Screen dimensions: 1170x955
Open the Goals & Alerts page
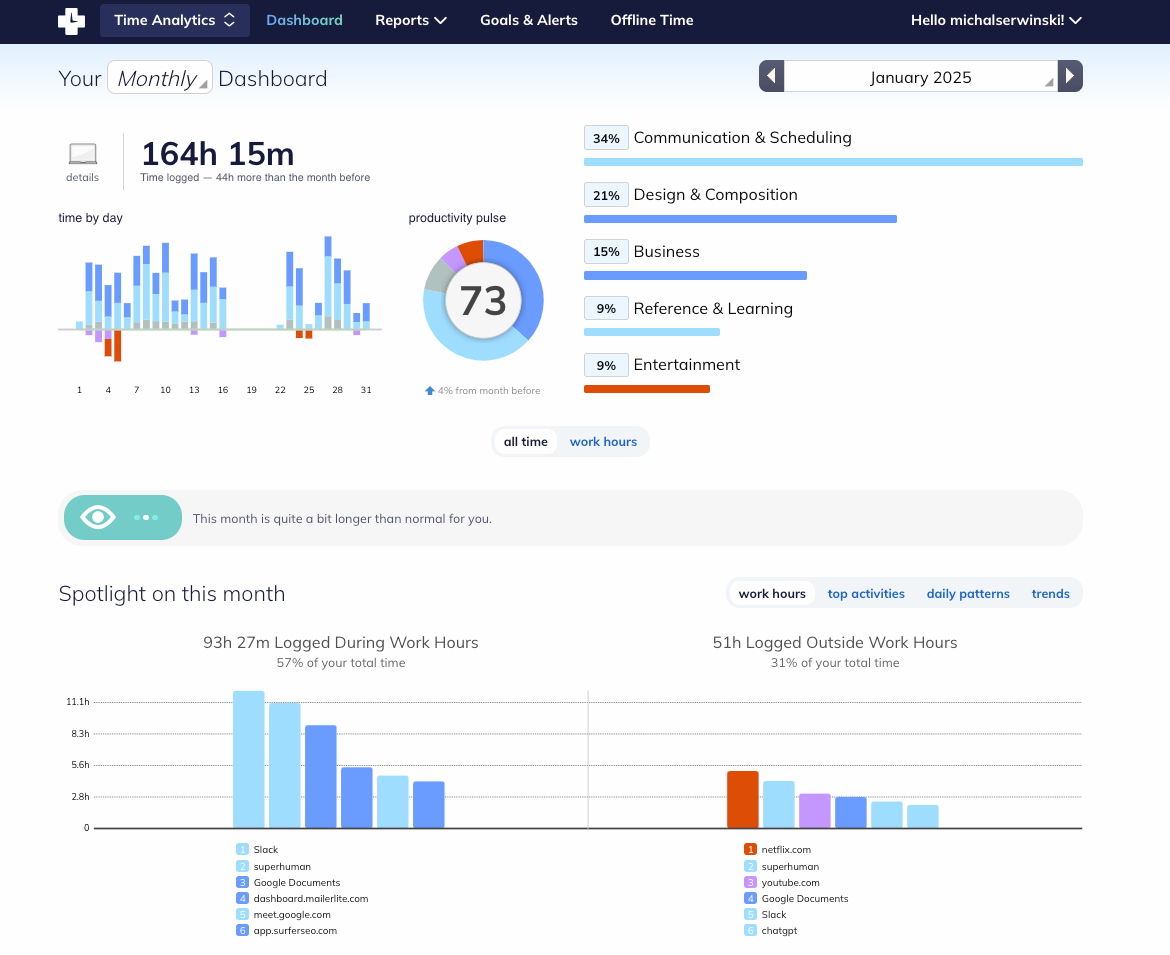pyautogui.click(x=528, y=20)
